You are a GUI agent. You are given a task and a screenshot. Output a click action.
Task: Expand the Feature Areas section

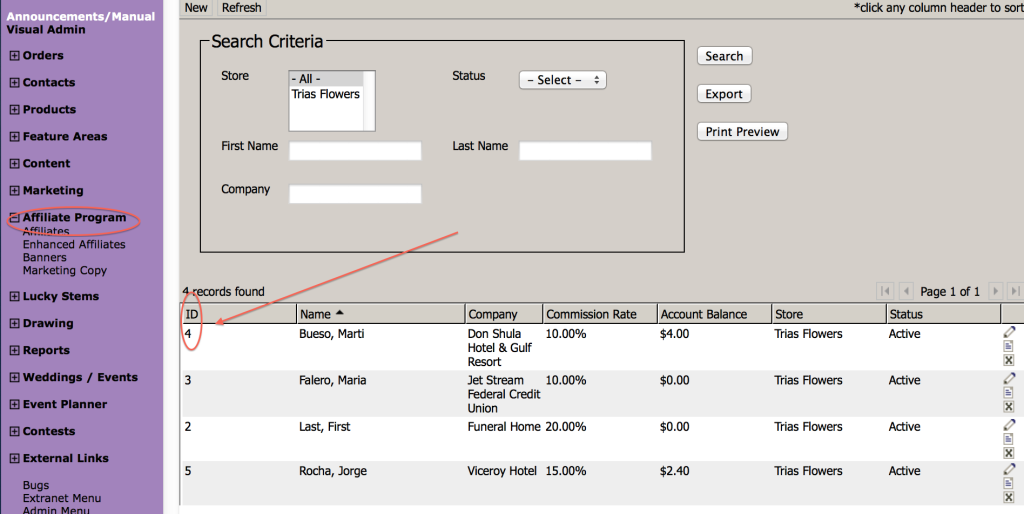[x=14, y=137]
